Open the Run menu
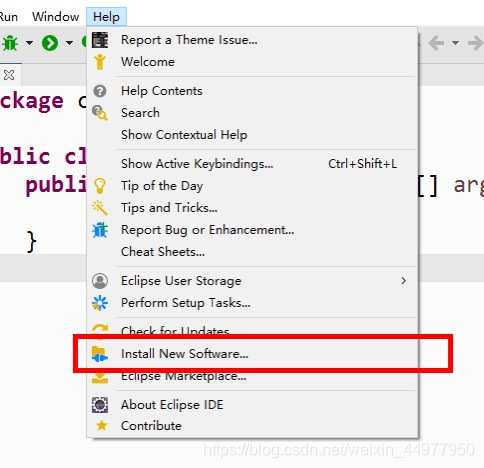This screenshot has width=484, height=468. point(9,16)
